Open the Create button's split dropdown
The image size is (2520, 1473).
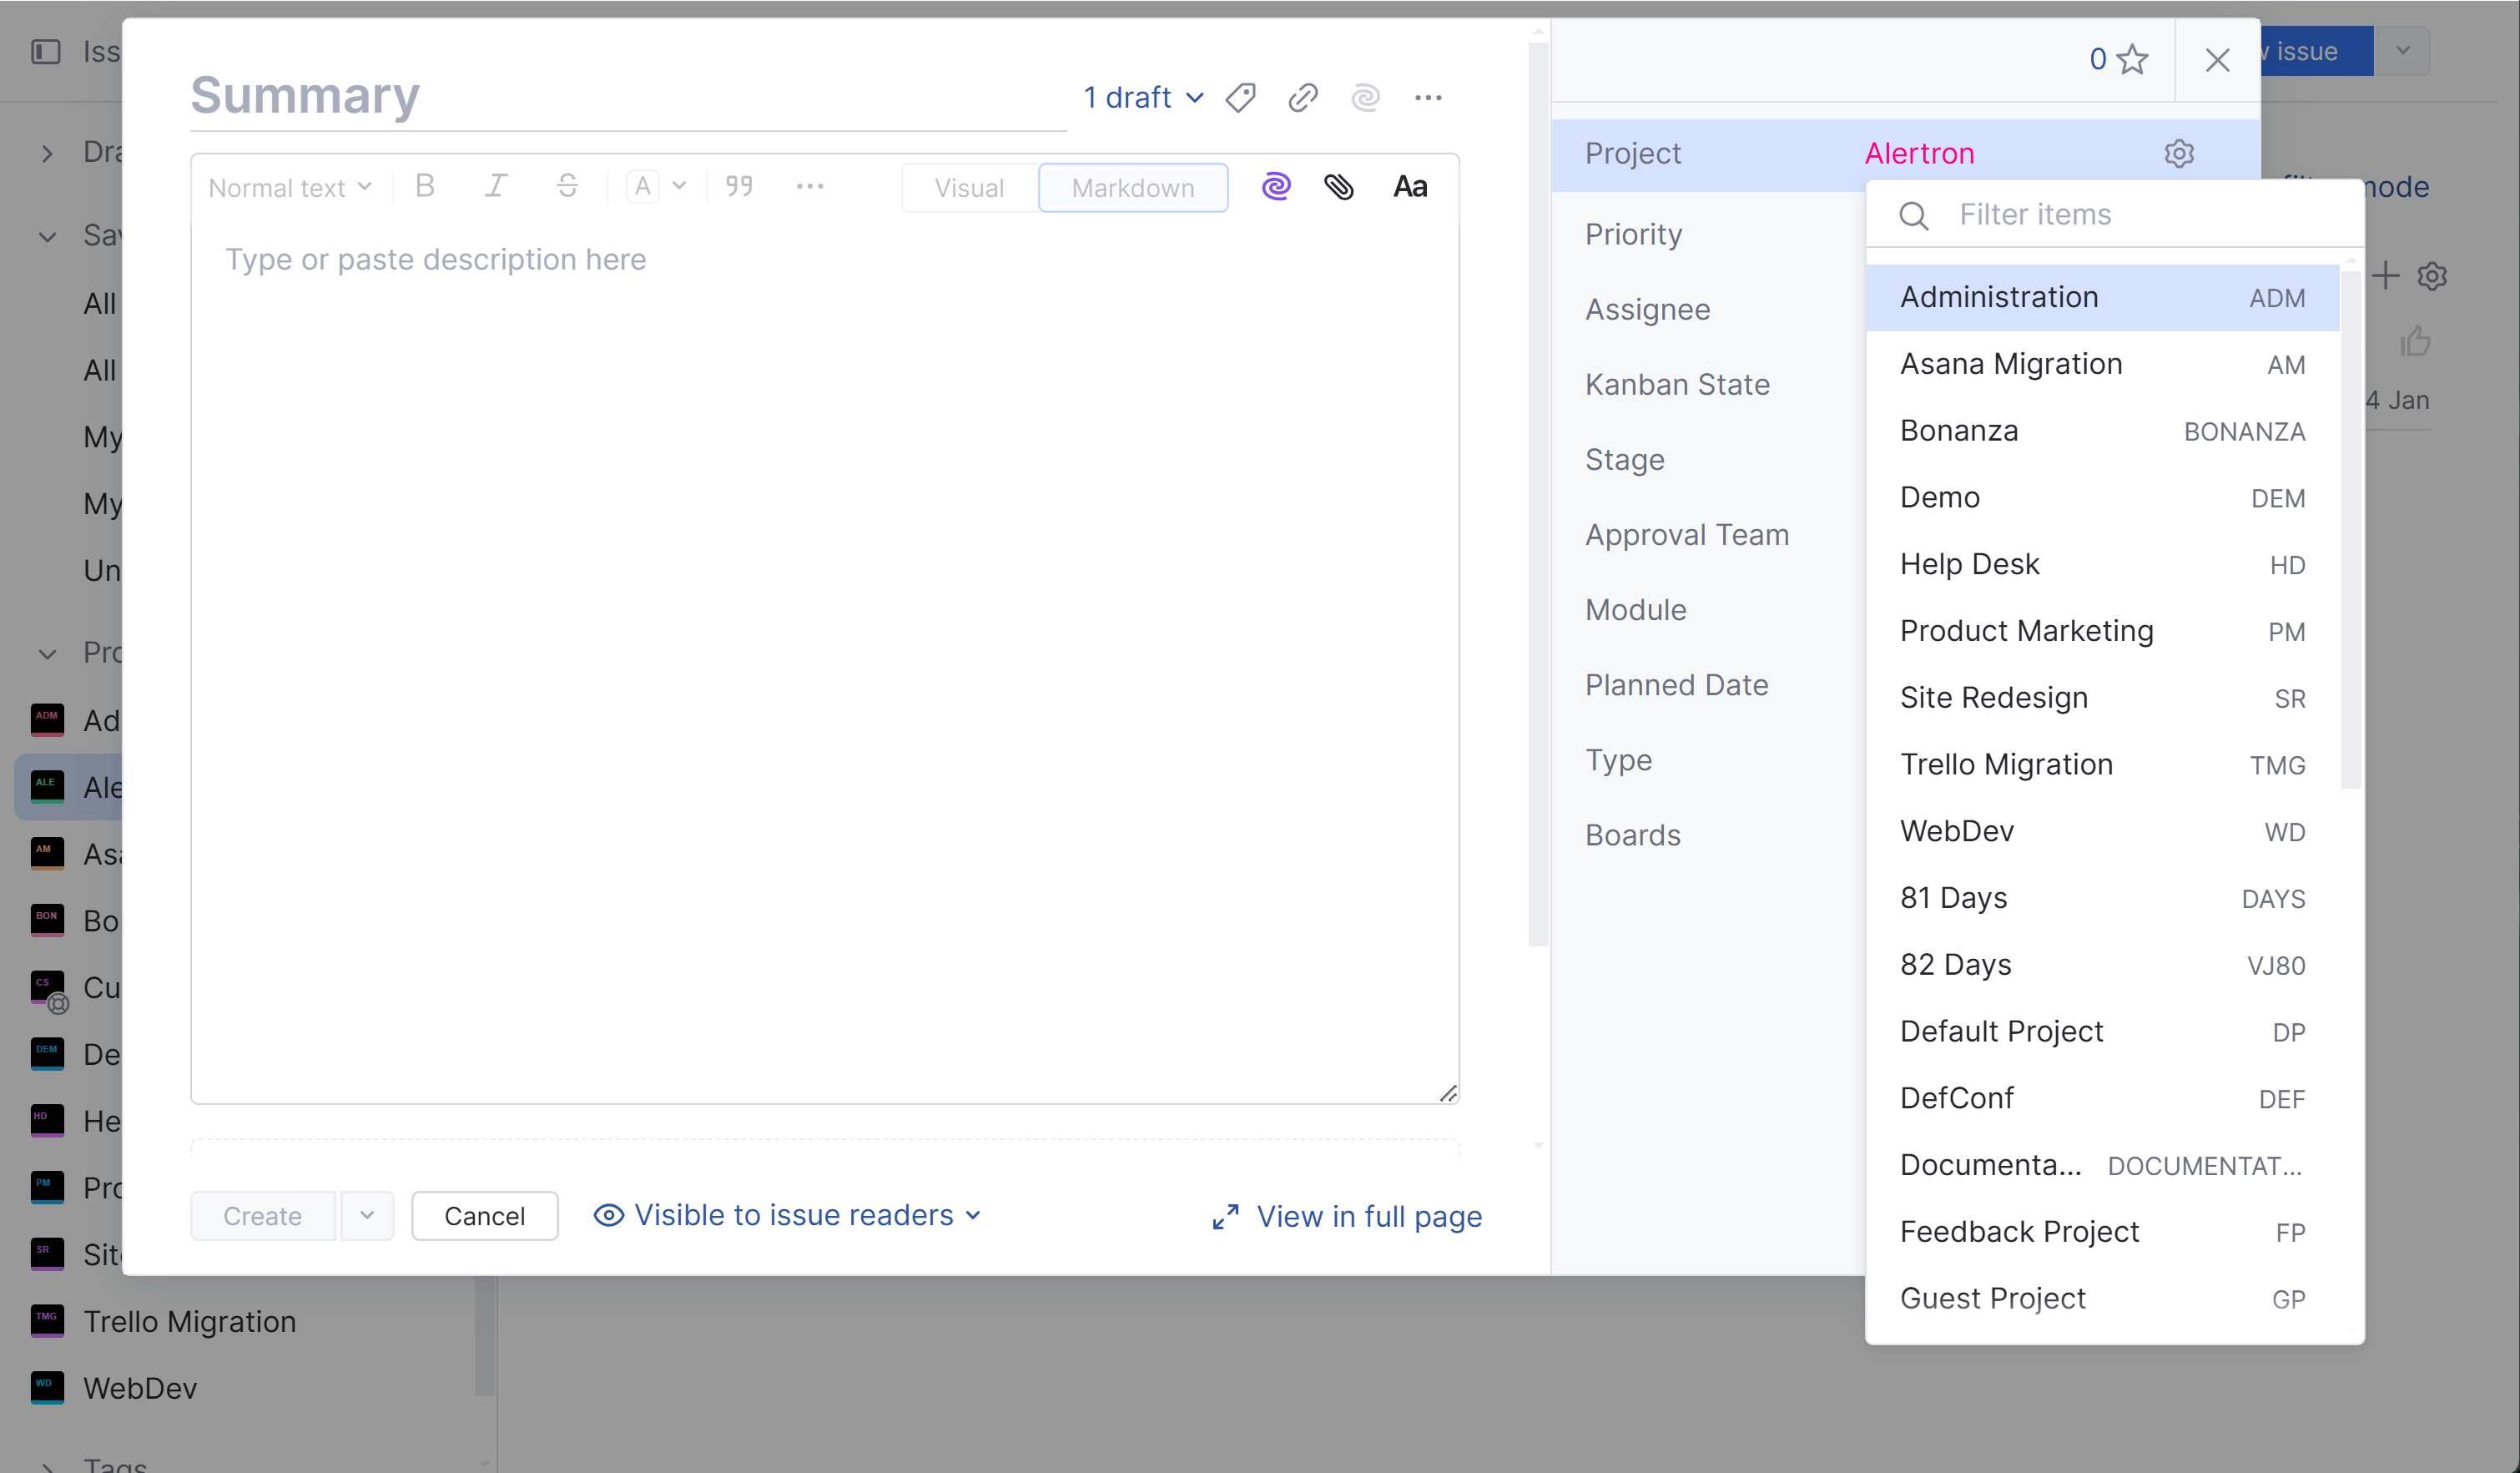pos(367,1215)
